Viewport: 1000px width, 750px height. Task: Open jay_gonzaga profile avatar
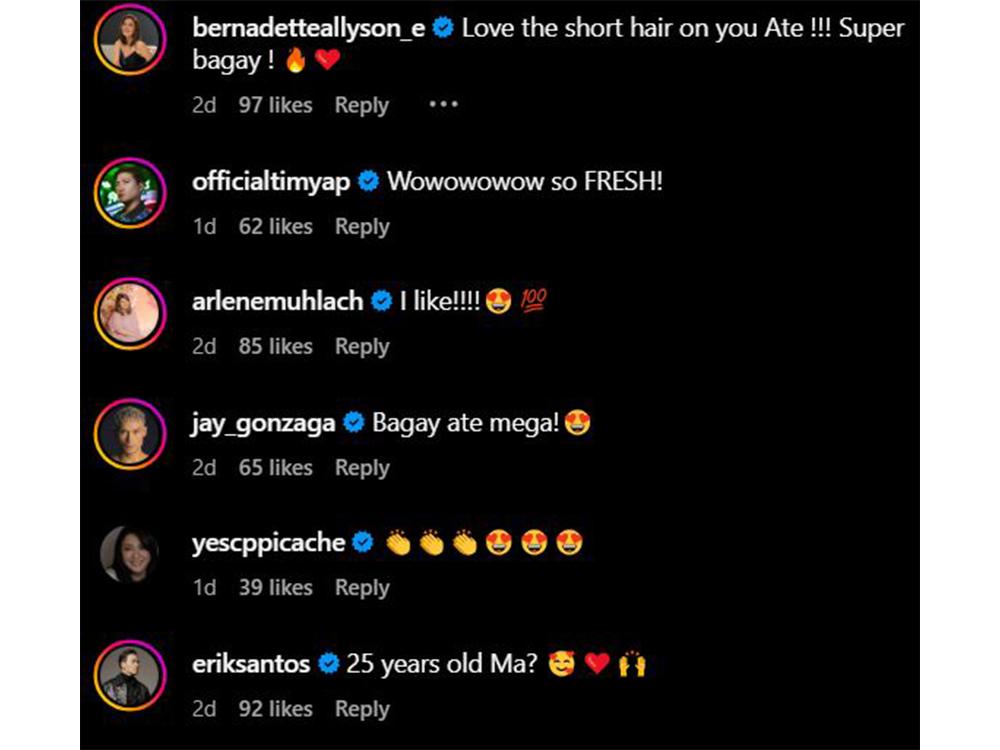click(130, 432)
